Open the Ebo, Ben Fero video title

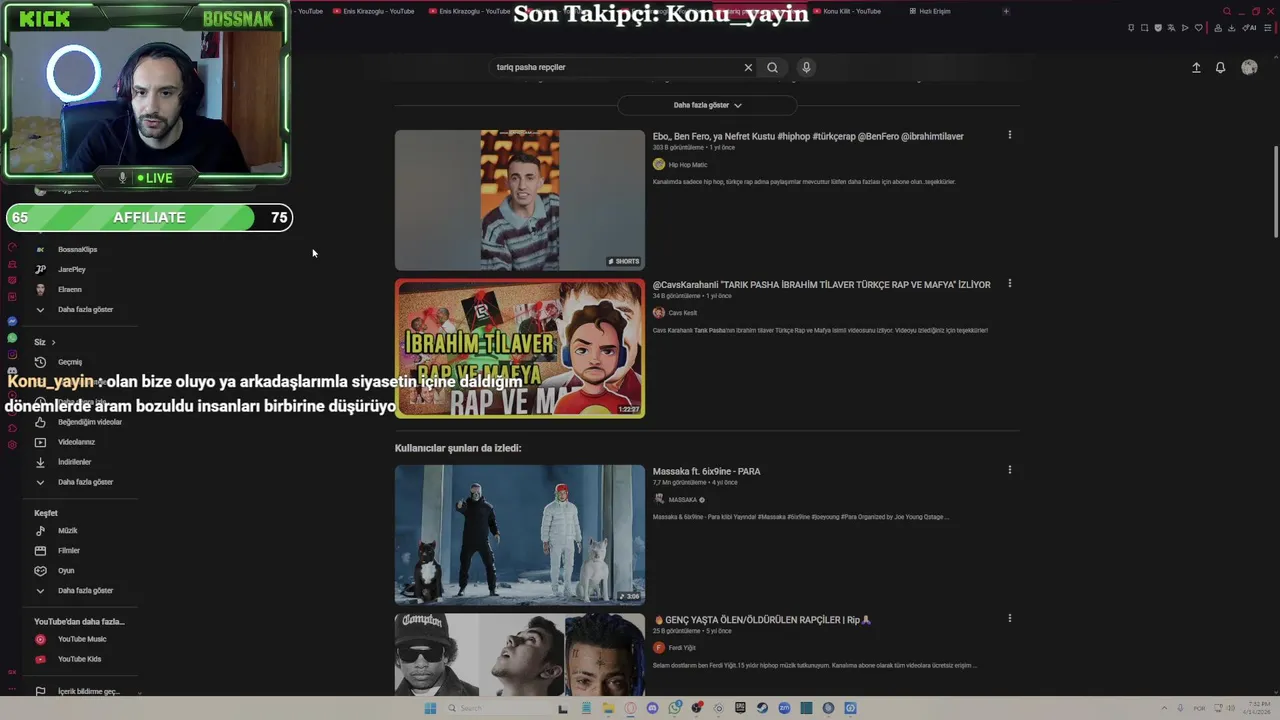click(808, 136)
